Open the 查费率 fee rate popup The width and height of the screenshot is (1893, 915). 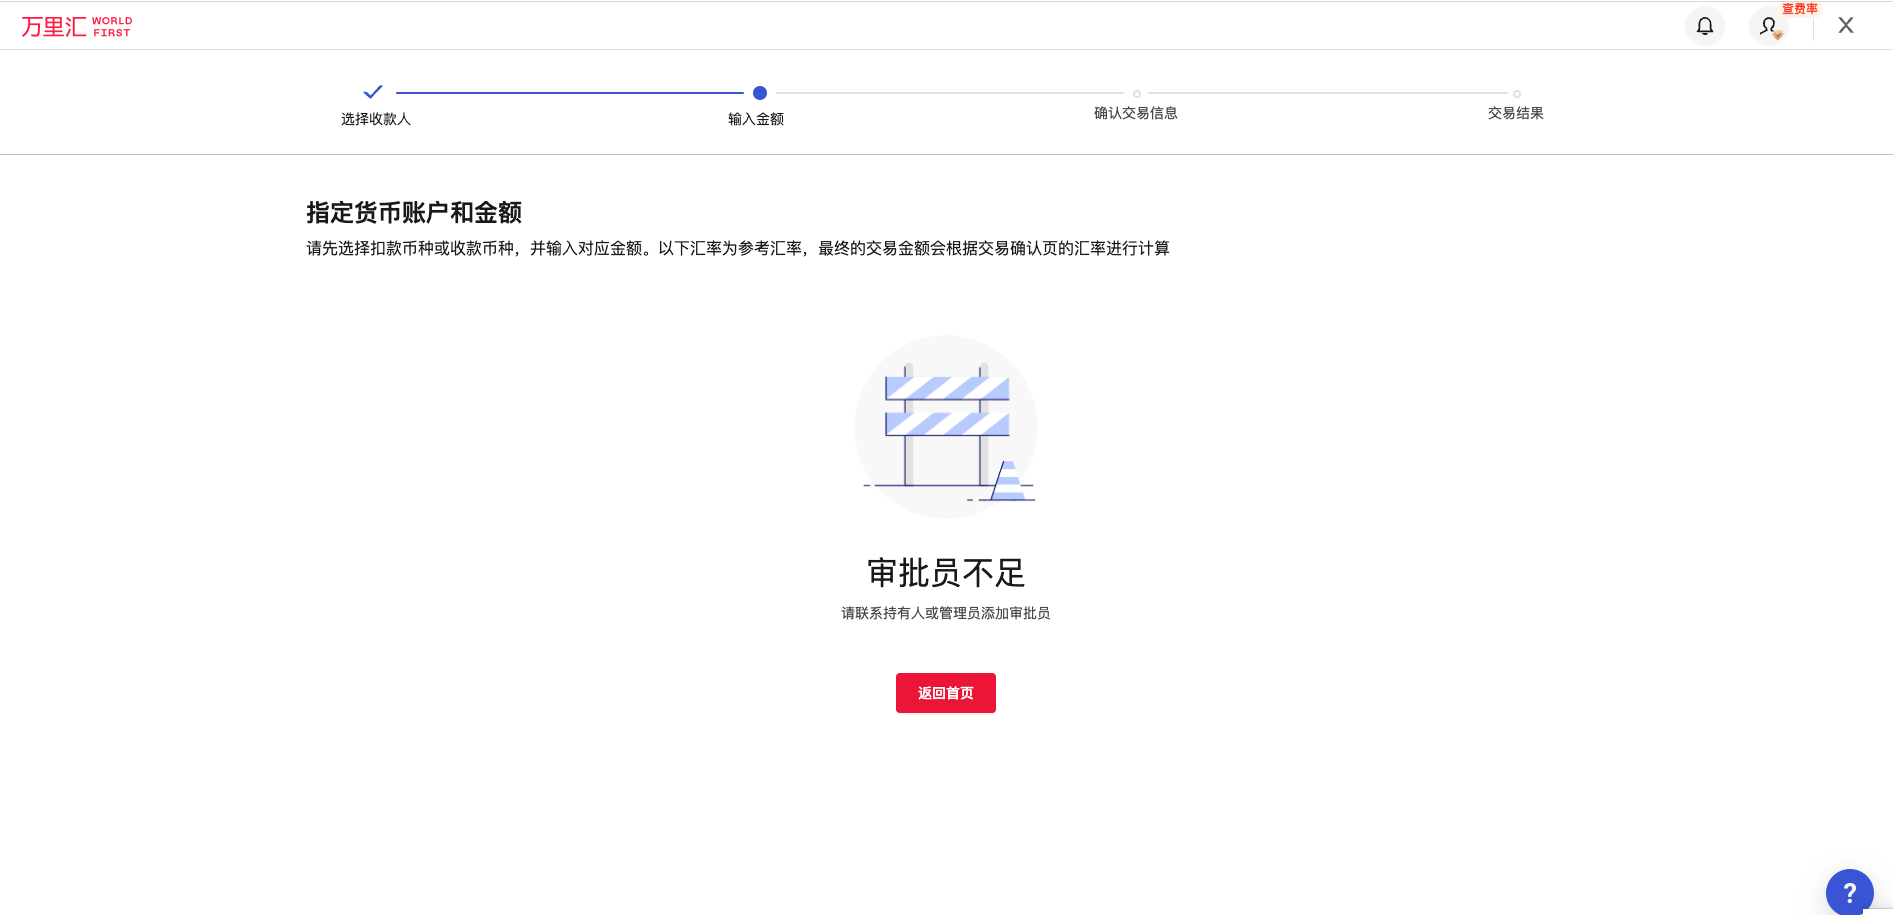(x=1801, y=8)
